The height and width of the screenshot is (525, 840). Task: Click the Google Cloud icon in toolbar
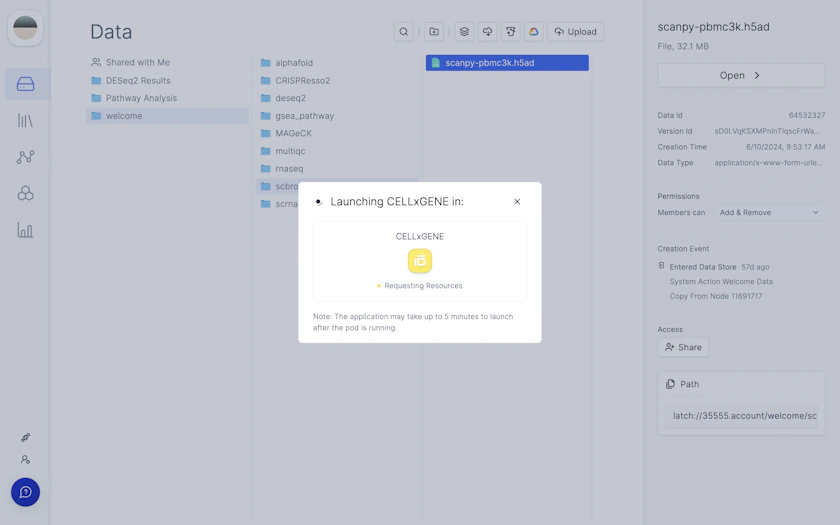pyautogui.click(x=534, y=32)
